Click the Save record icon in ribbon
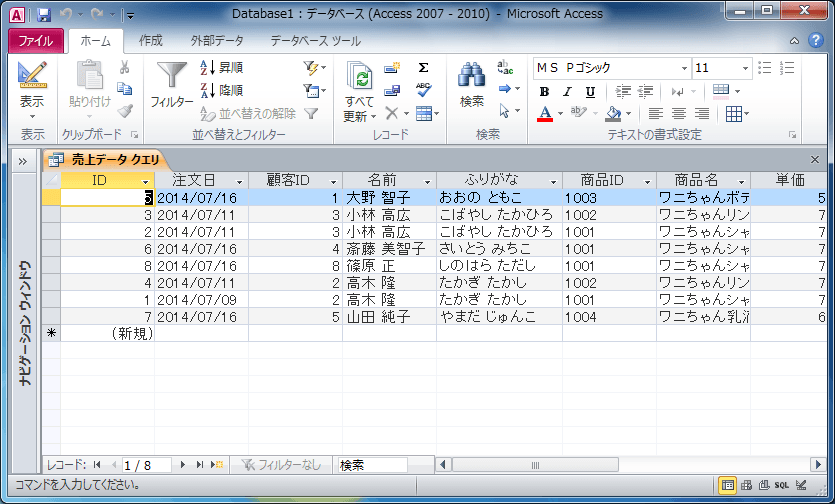 392,90
